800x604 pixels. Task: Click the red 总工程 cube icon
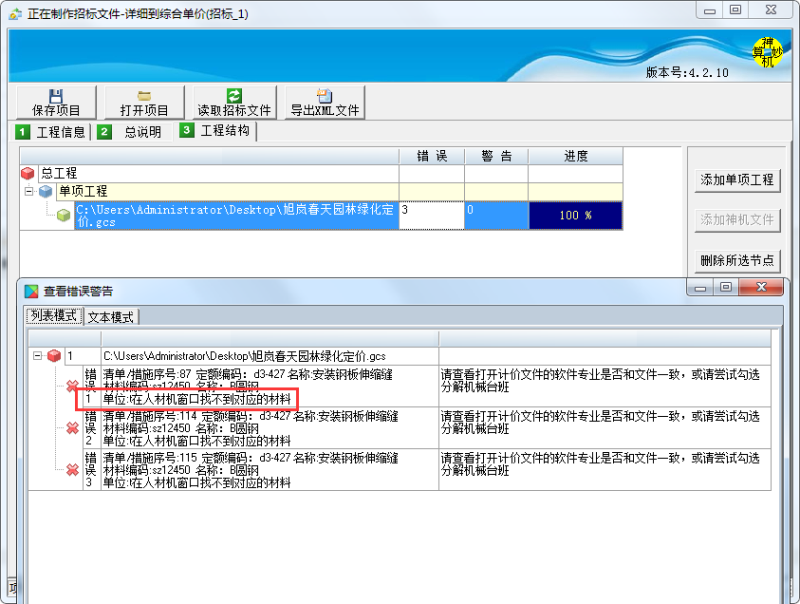(x=28, y=174)
